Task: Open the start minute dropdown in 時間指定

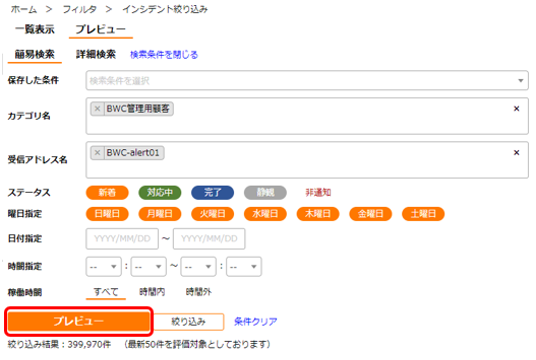Action: [x=148, y=267]
